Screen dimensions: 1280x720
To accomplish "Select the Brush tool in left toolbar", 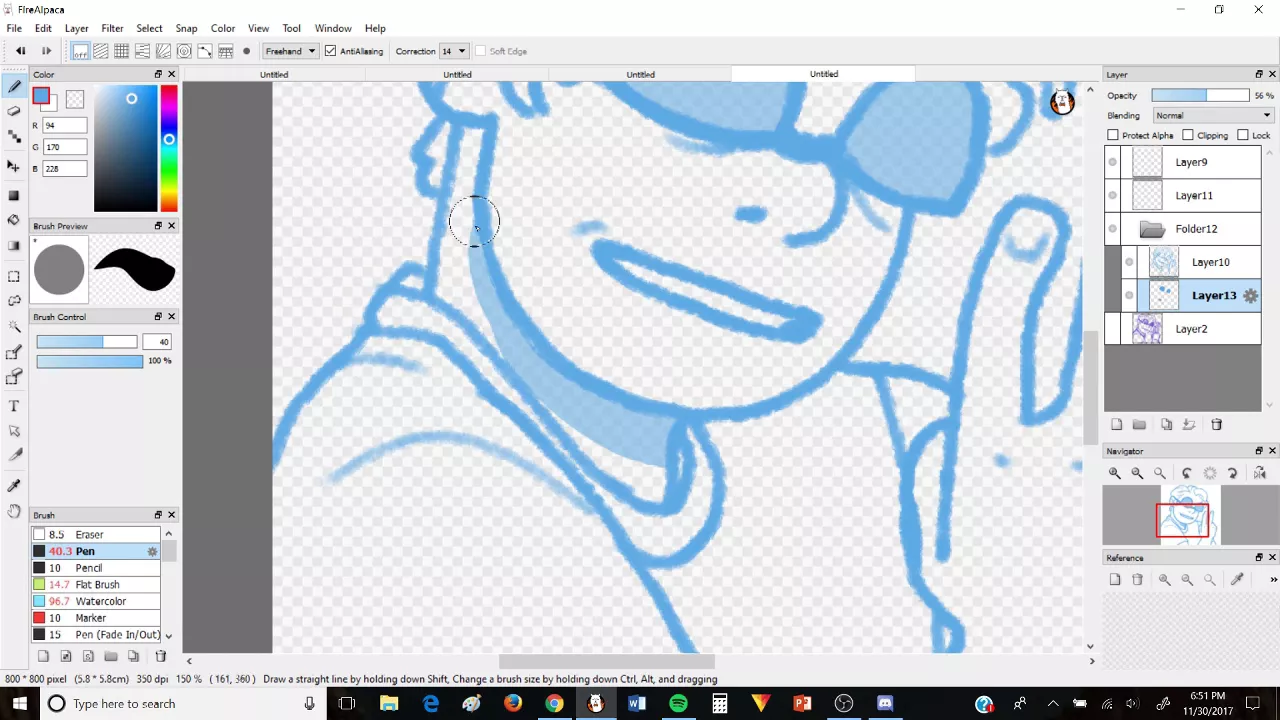I will tap(14, 87).
